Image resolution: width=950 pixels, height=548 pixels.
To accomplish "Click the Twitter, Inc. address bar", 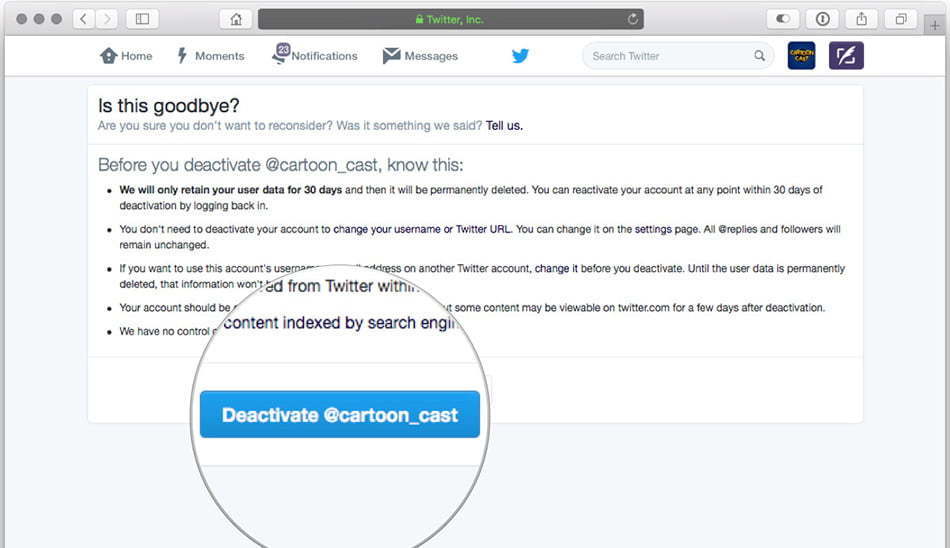I will coord(451,19).
